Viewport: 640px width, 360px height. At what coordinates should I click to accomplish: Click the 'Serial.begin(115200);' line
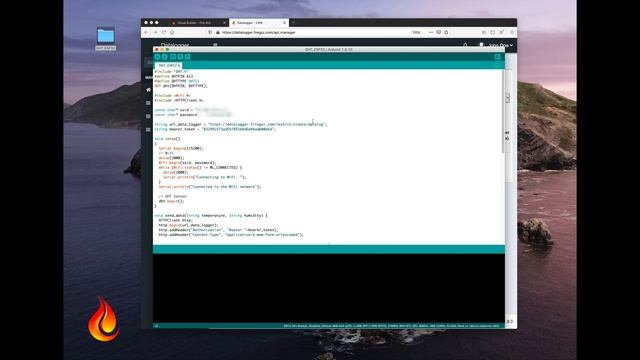181,148
